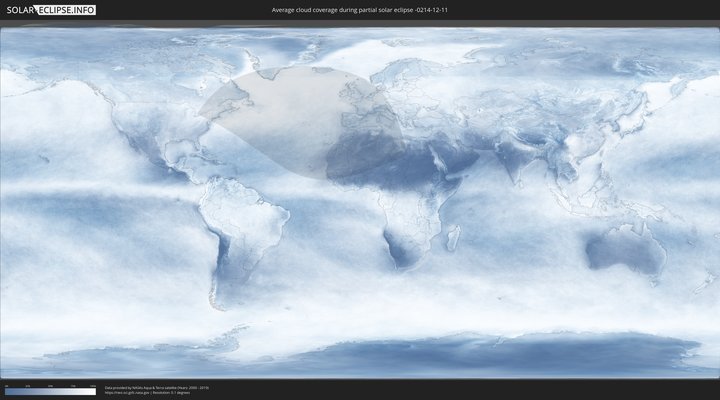Click the white ECLIPSE.INFO box in the logo
Image resolution: width=720 pixels, height=400 pixels.
coord(66,10)
